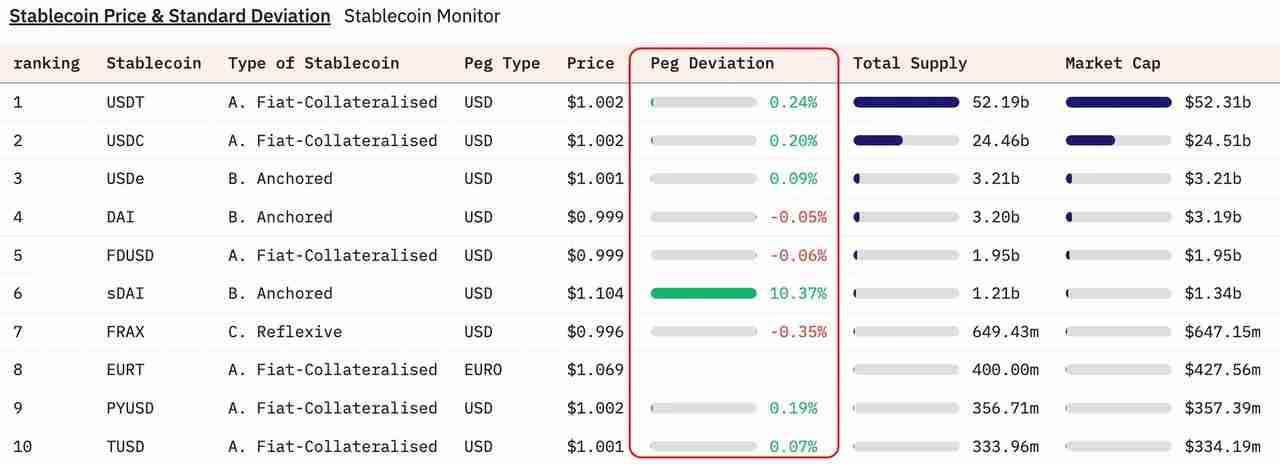This screenshot has height=464, width=1280.
Task: Click the Total Supply column header
Action: (910, 63)
